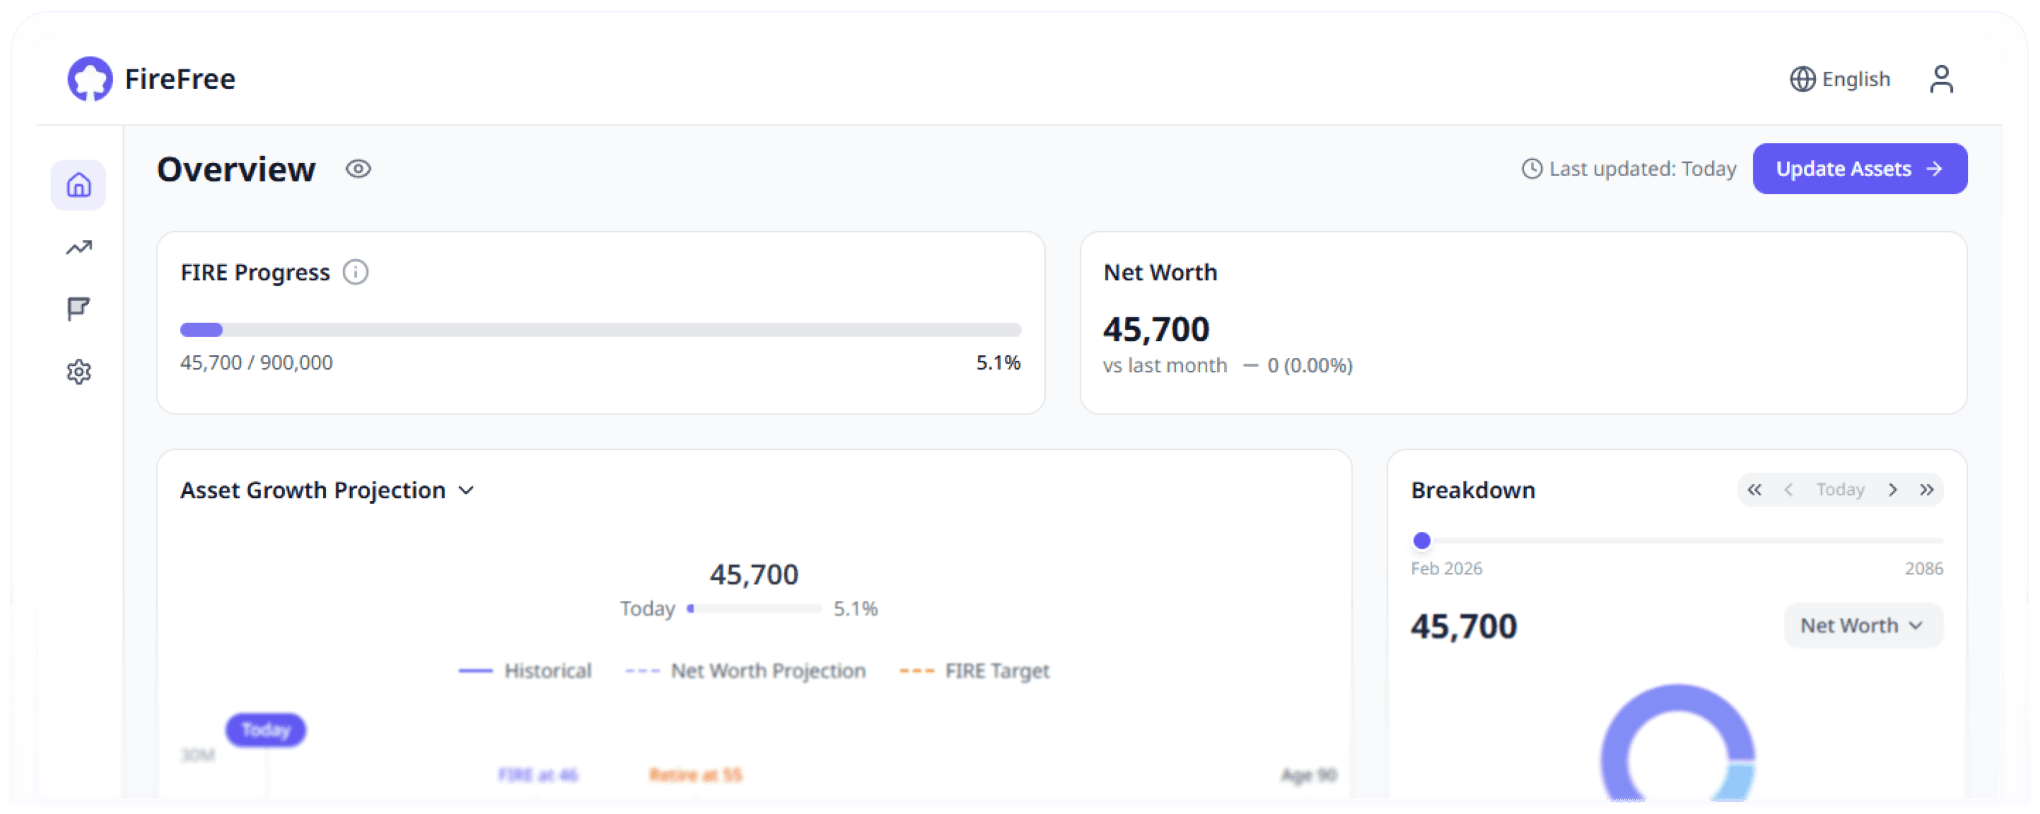Open the settings gear in sidebar

79,372
